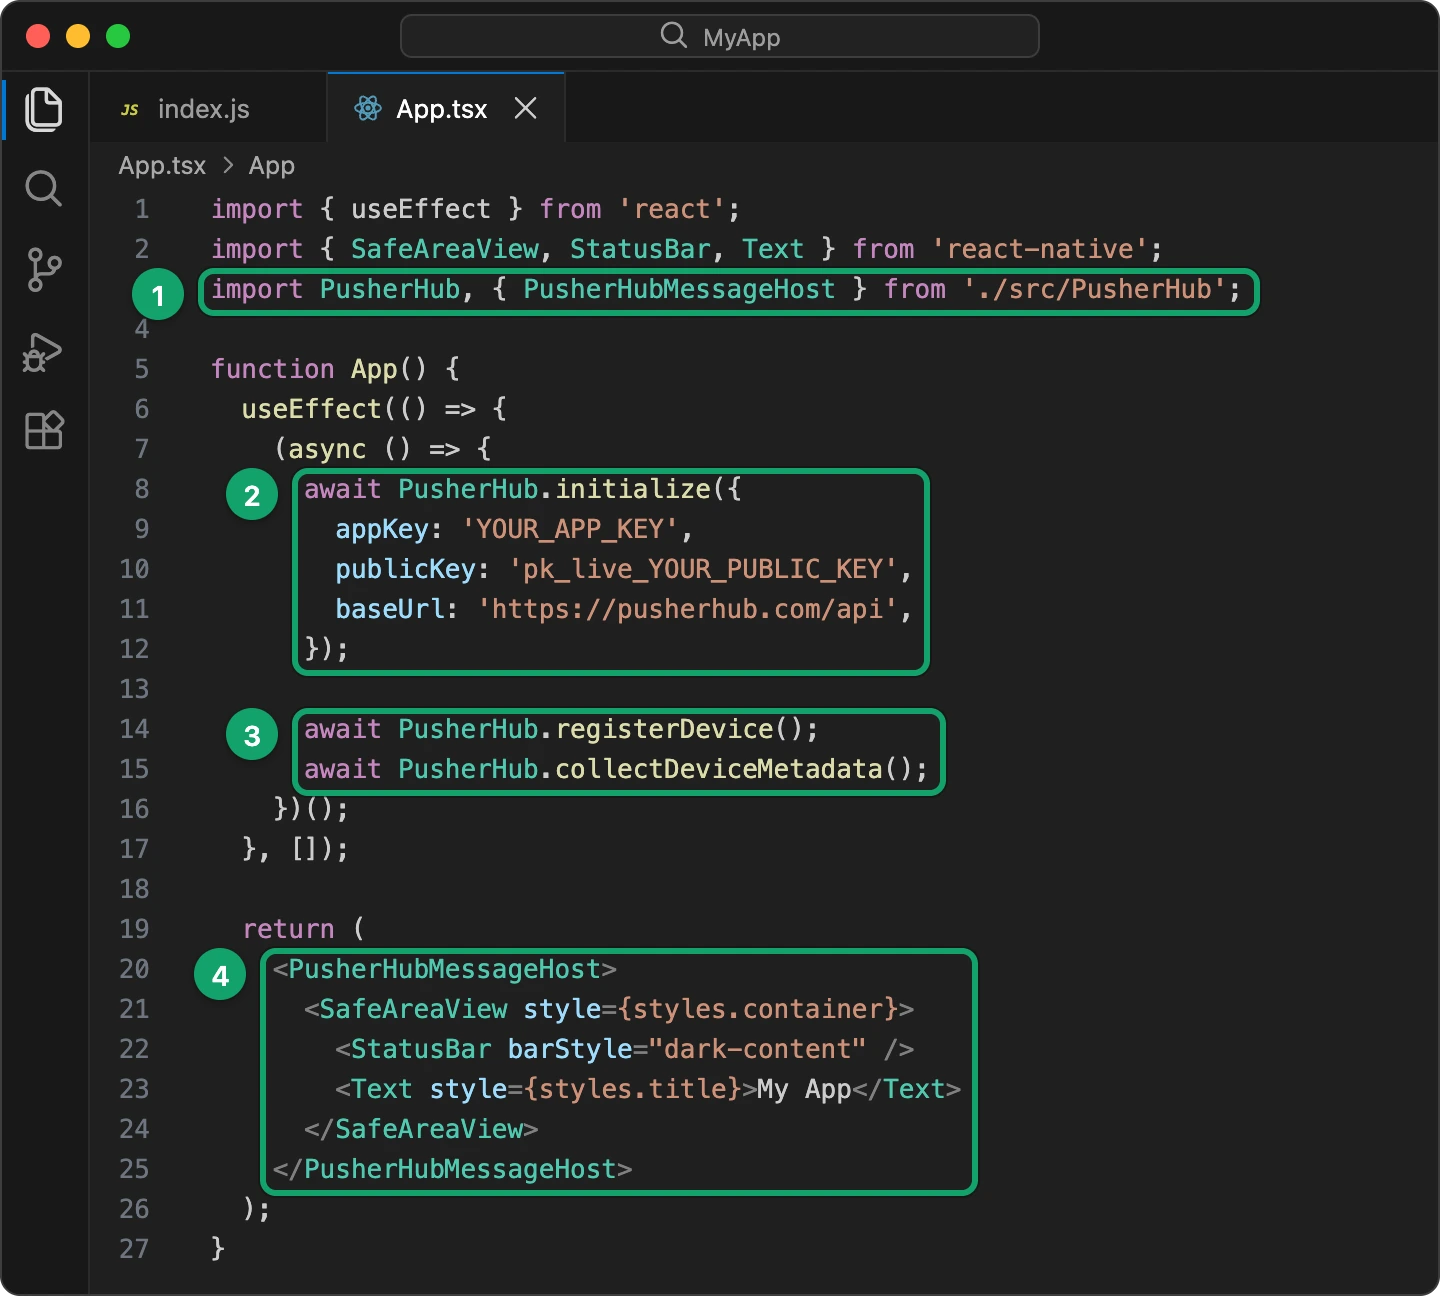Open the Extensions panel
Screen dimensions: 1440x1296
click(44, 430)
